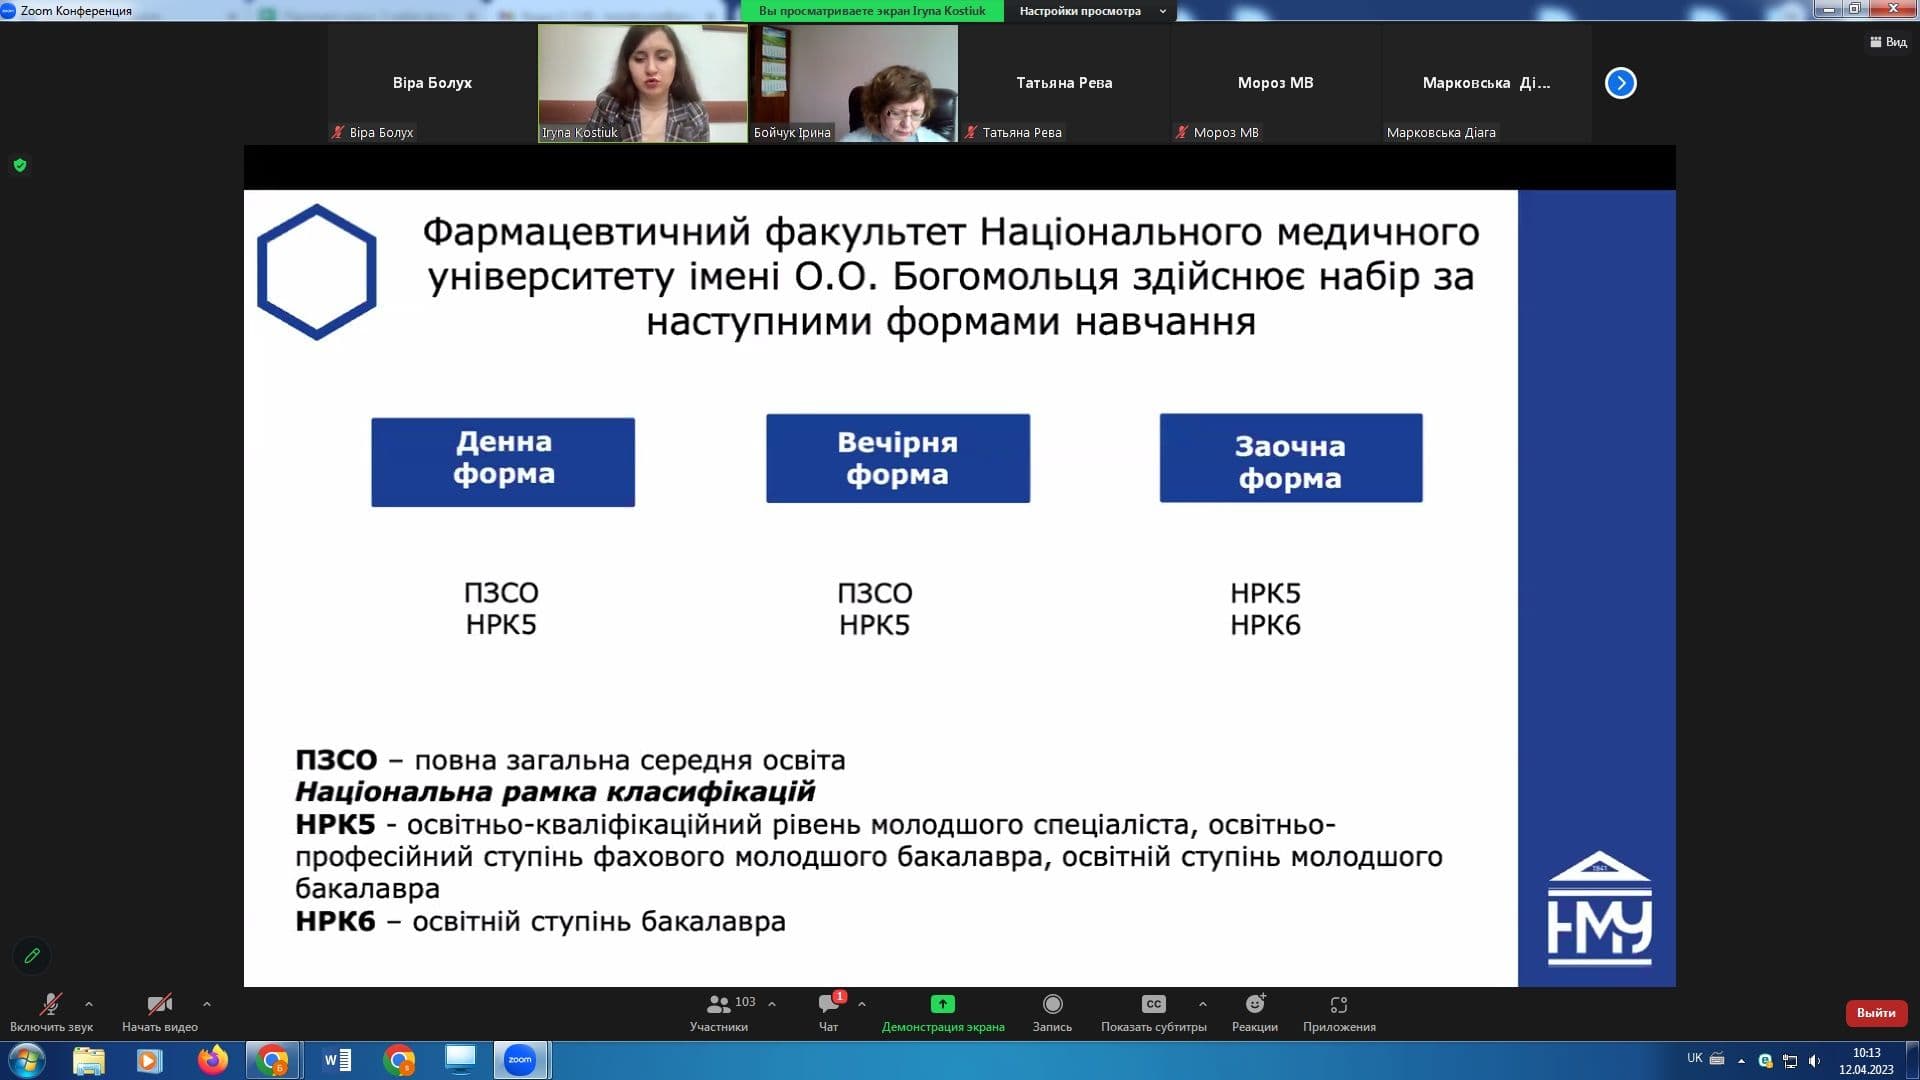Viewport: 1920px width, 1080px height.
Task: Switch to first Chrome taskbar window
Action: (273, 1060)
